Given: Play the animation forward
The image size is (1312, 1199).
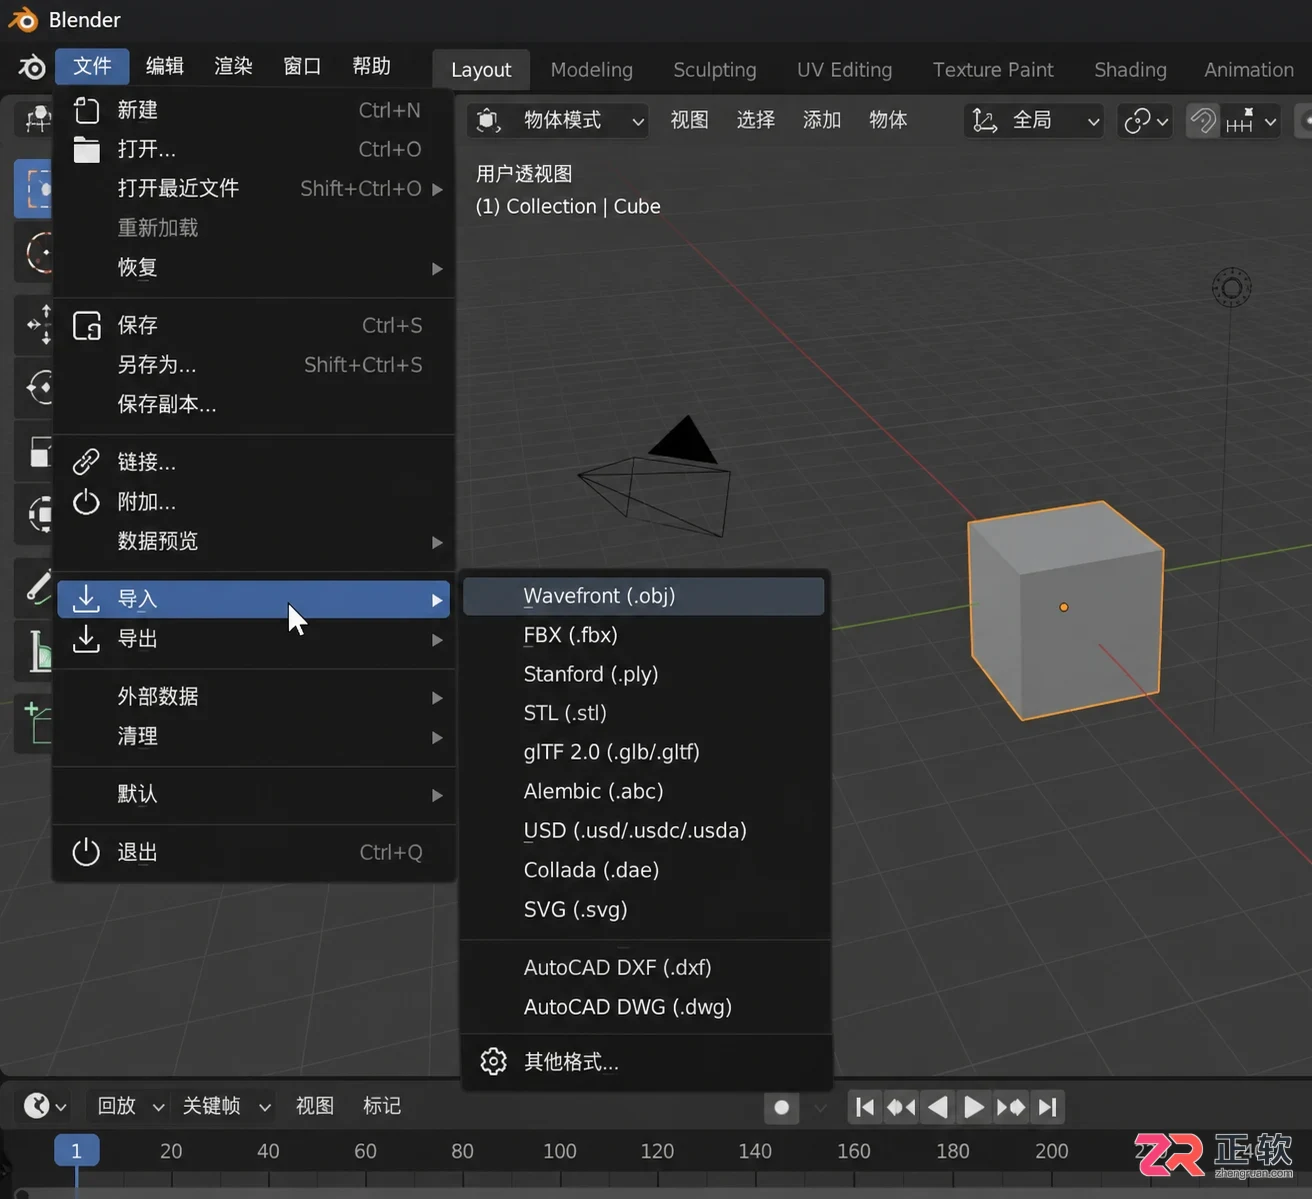Looking at the screenshot, I should tap(974, 1107).
